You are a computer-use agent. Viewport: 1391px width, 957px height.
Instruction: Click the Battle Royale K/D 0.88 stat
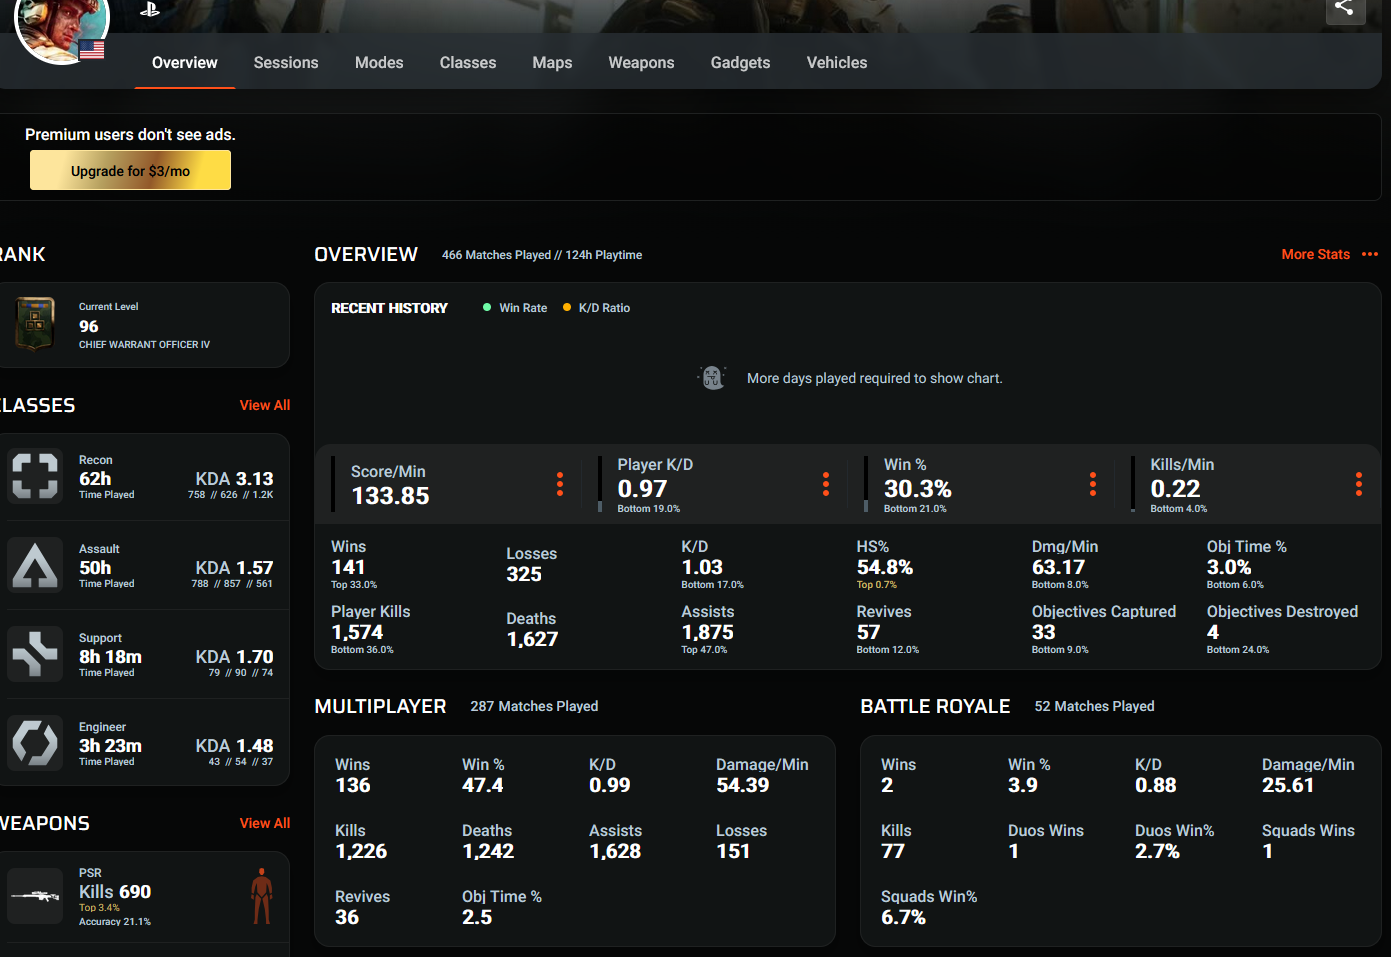[1155, 776]
